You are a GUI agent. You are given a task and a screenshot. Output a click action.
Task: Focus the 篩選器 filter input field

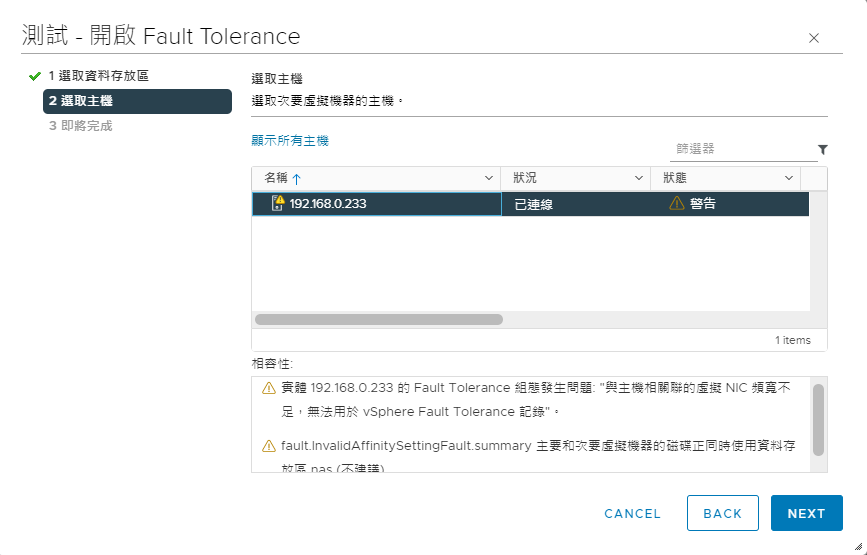(742, 149)
